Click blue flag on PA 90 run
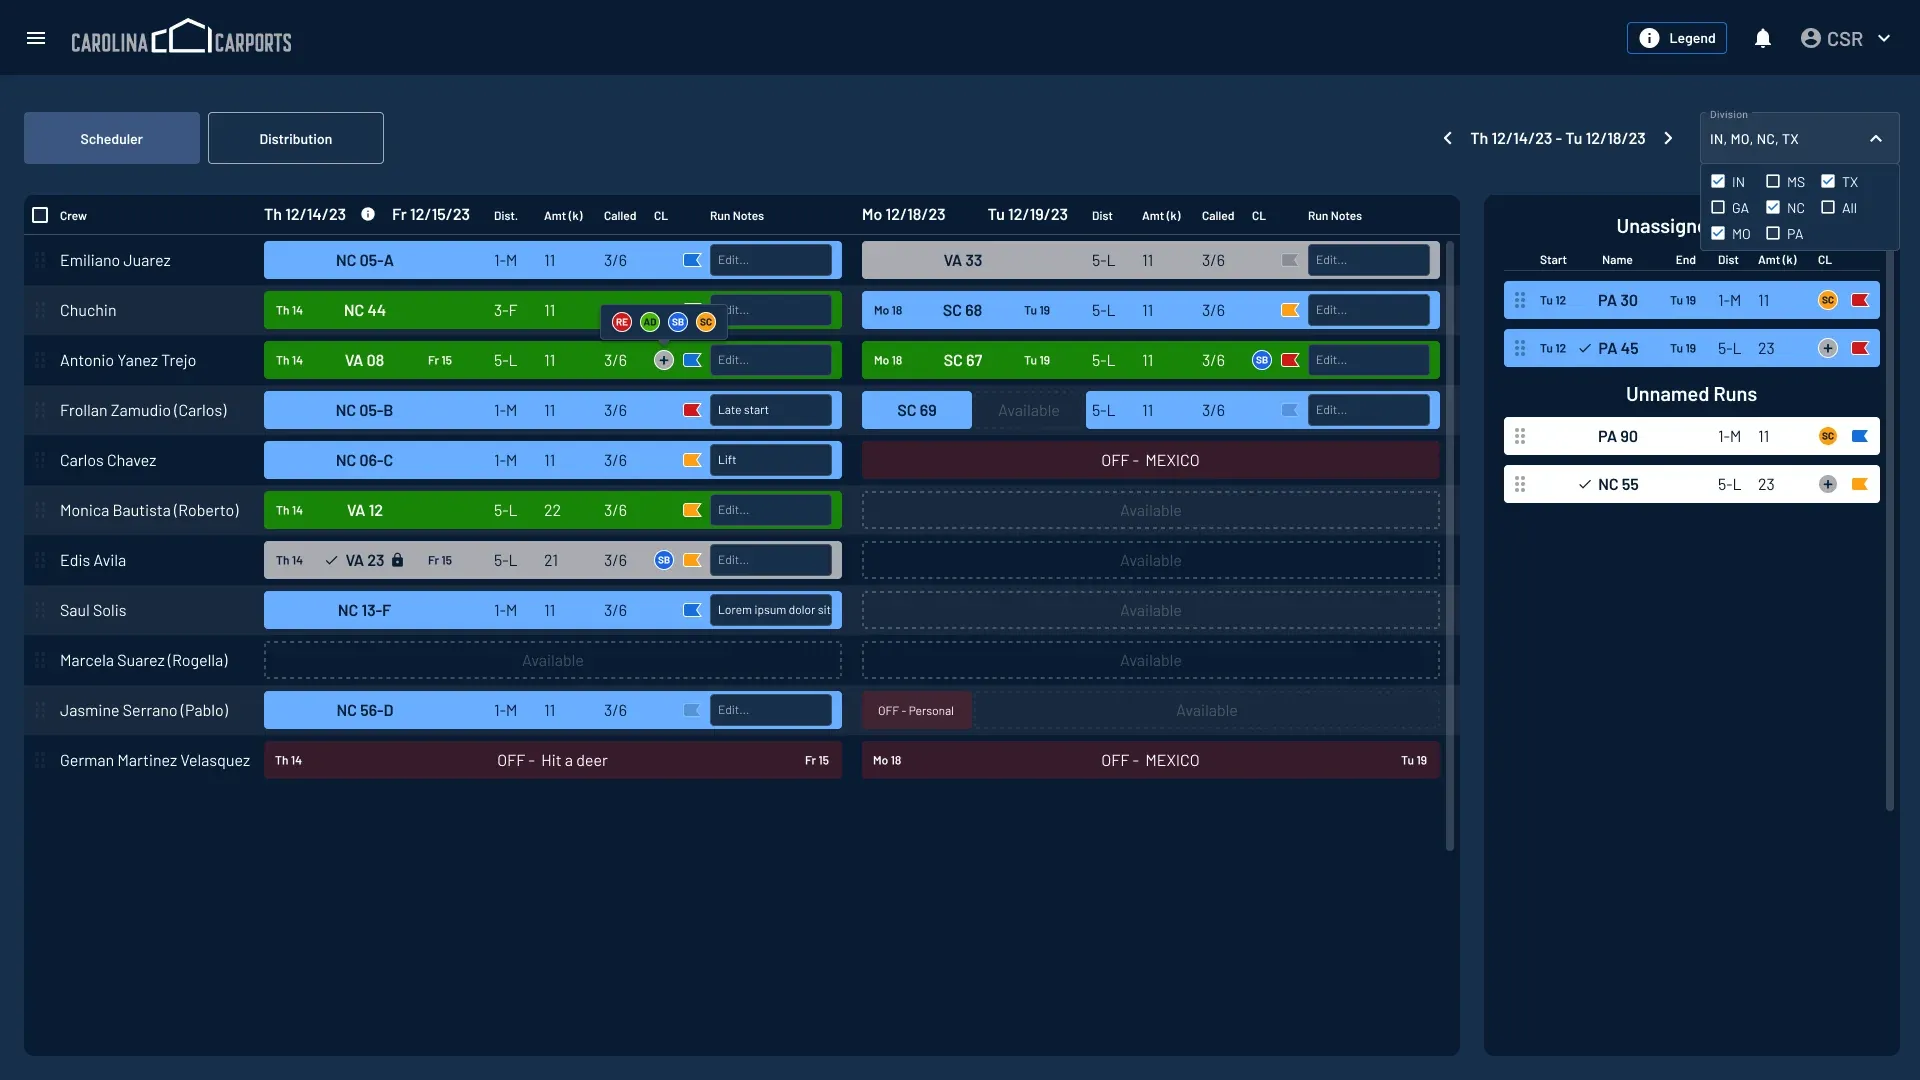1920x1080 pixels. click(1860, 436)
